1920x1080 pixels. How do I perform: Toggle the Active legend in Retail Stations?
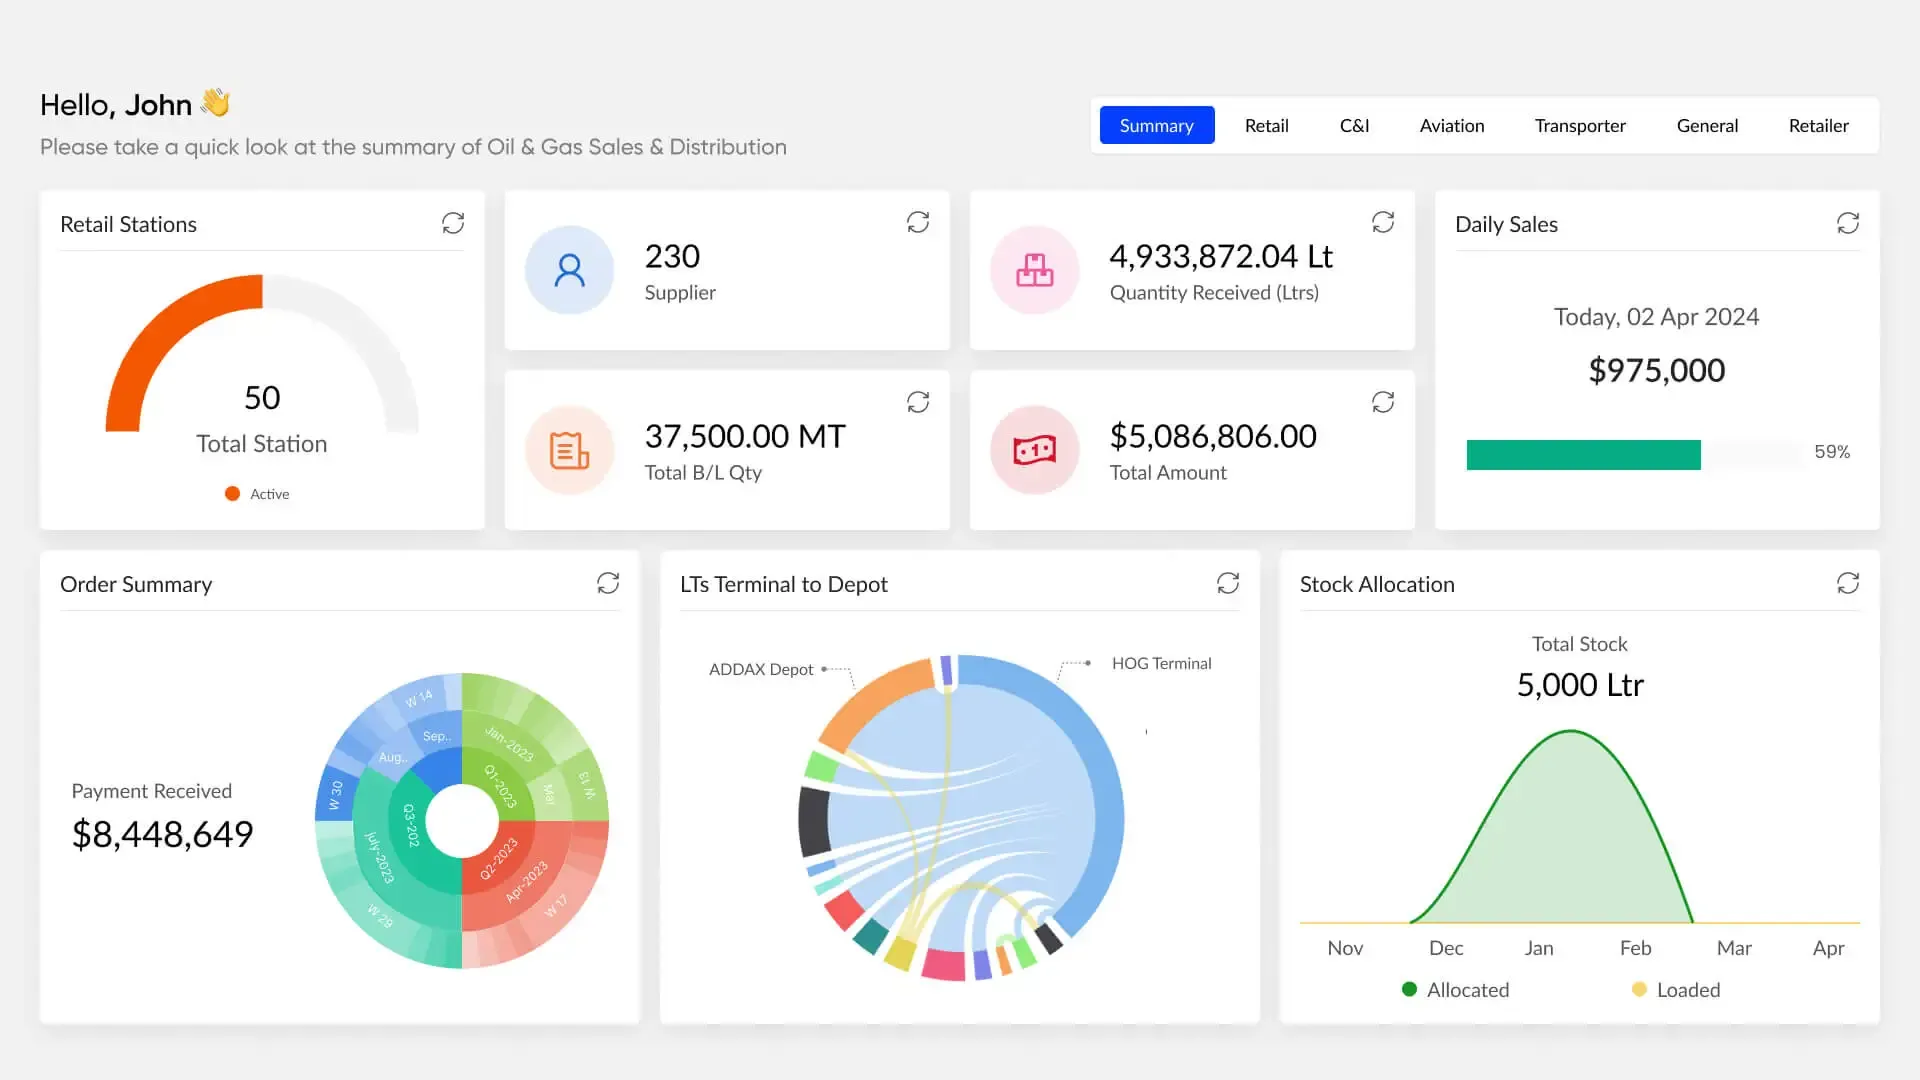pyautogui.click(x=258, y=494)
